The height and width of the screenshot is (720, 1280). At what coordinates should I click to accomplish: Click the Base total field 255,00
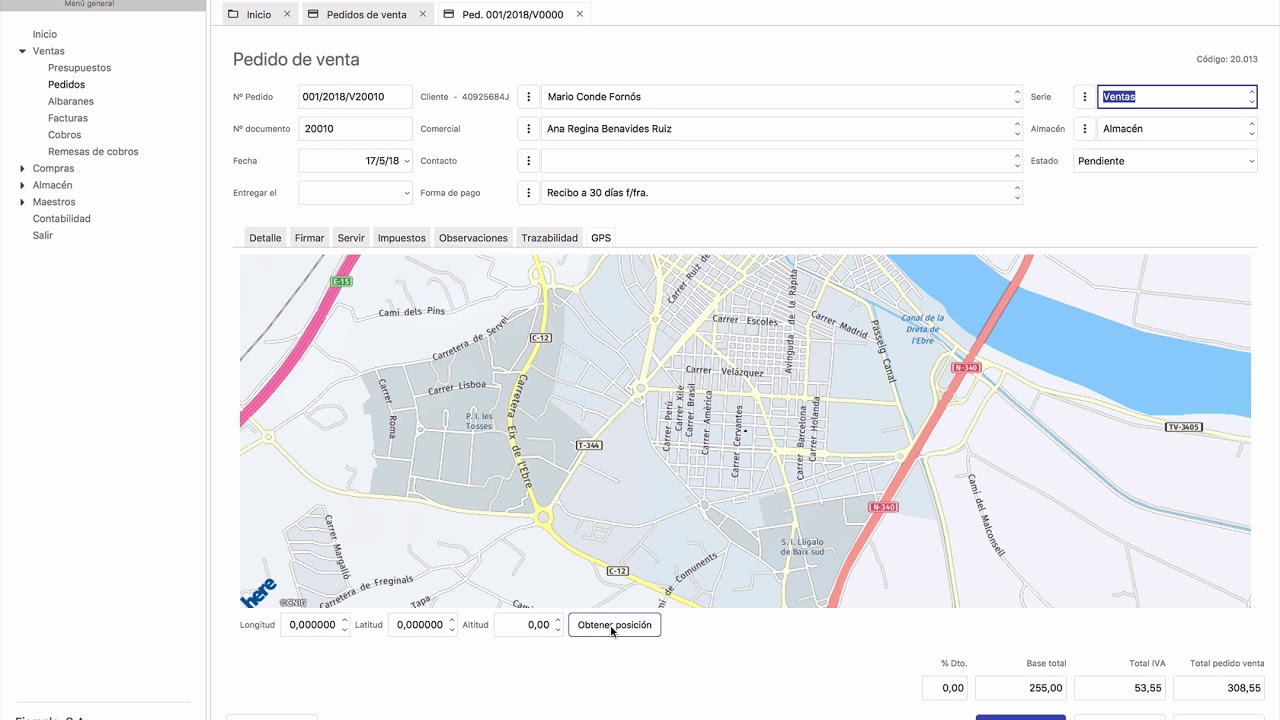[1021, 688]
